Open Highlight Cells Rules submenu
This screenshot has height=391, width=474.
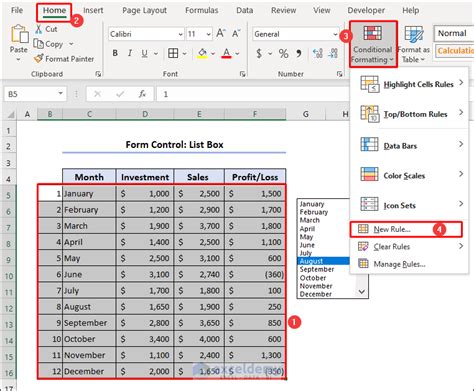pyautogui.click(x=409, y=84)
